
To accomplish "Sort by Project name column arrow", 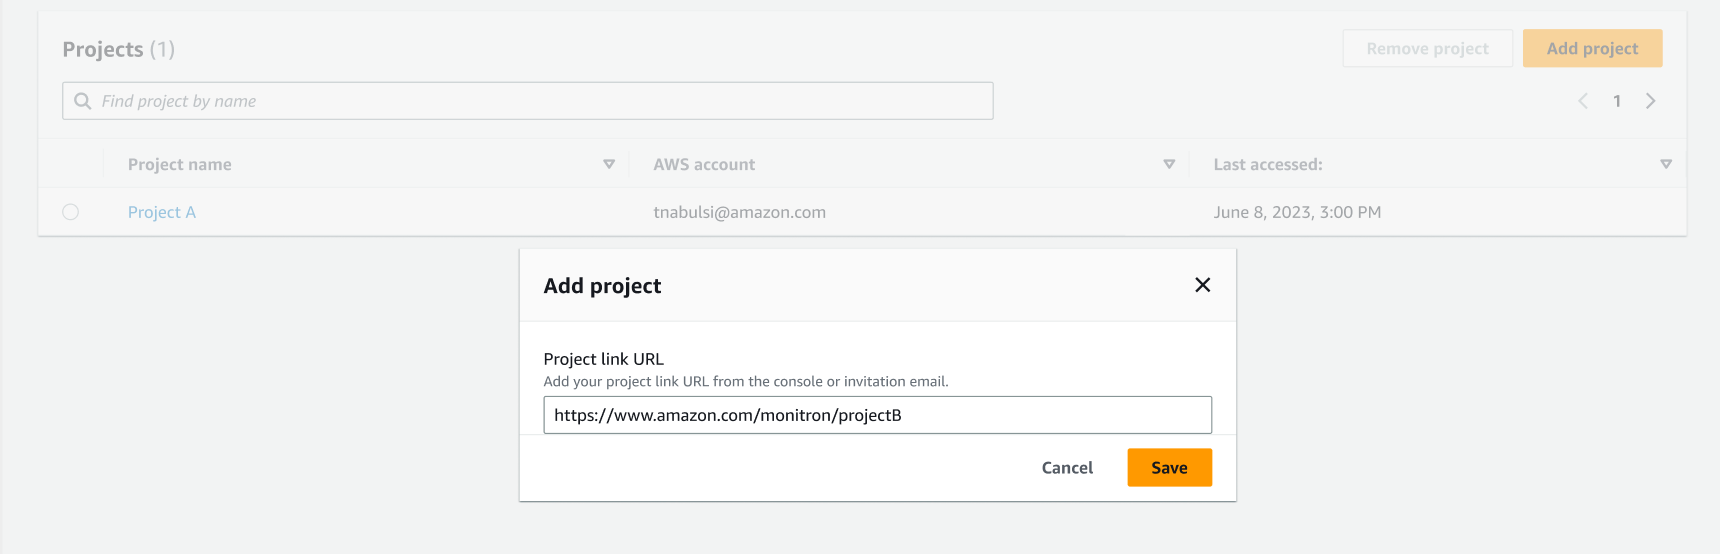I will [x=609, y=164].
